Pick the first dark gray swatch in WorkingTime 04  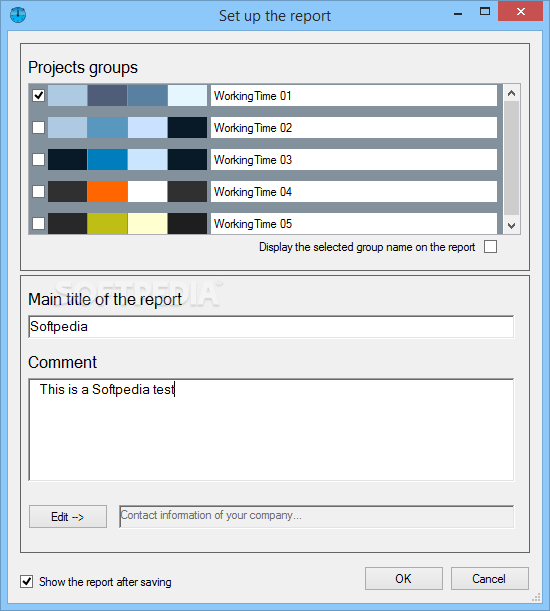pyautogui.click(x=67, y=191)
